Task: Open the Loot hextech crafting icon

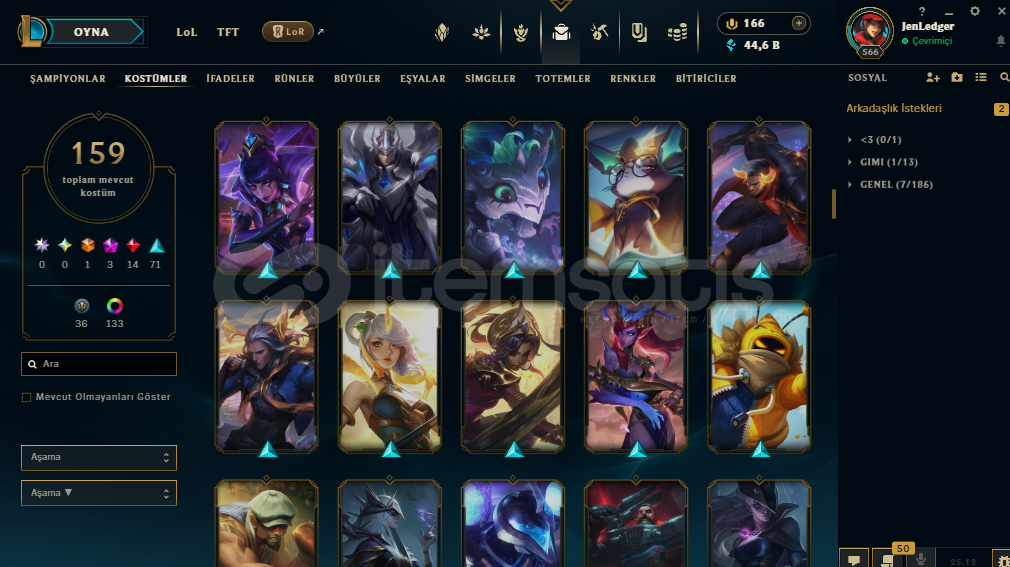Action: coord(599,32)
